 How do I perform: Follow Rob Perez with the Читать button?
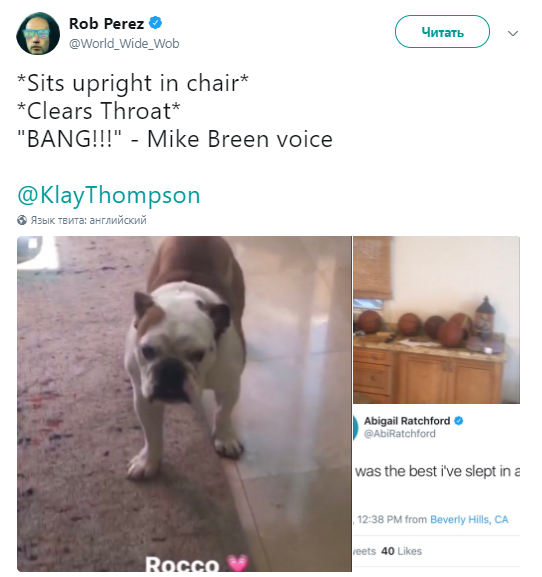pos(442,32)
